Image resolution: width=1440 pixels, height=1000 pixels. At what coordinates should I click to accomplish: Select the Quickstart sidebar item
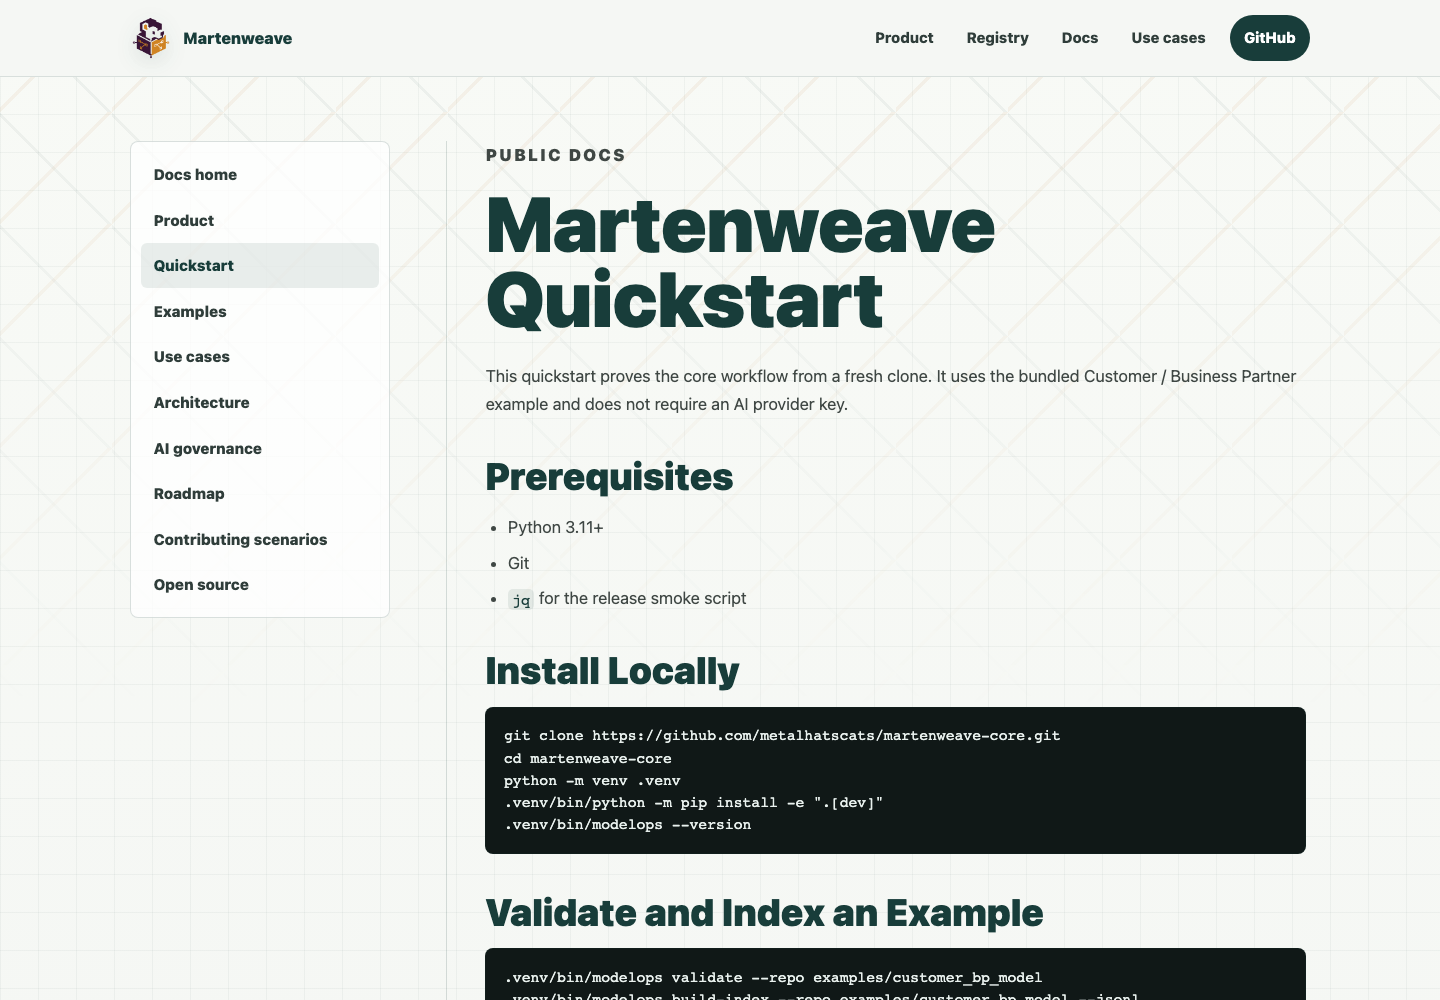coord(260,266)
